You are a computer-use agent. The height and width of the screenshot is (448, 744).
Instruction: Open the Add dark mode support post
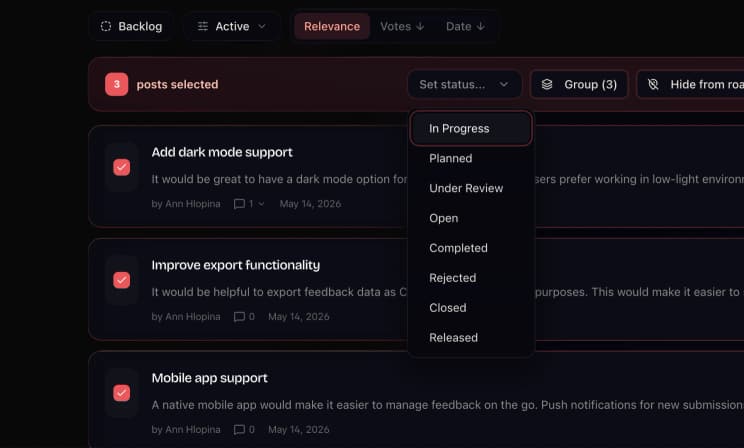pyautogui.click(x=222, y=152)
